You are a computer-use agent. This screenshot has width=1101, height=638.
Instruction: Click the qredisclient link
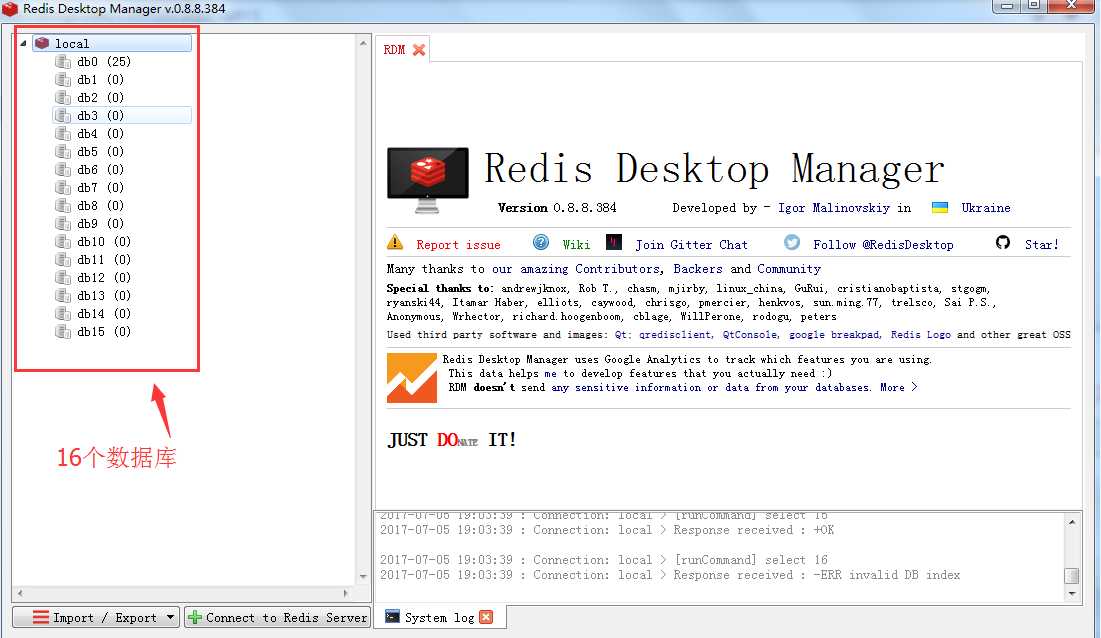(x=675, y=335)
